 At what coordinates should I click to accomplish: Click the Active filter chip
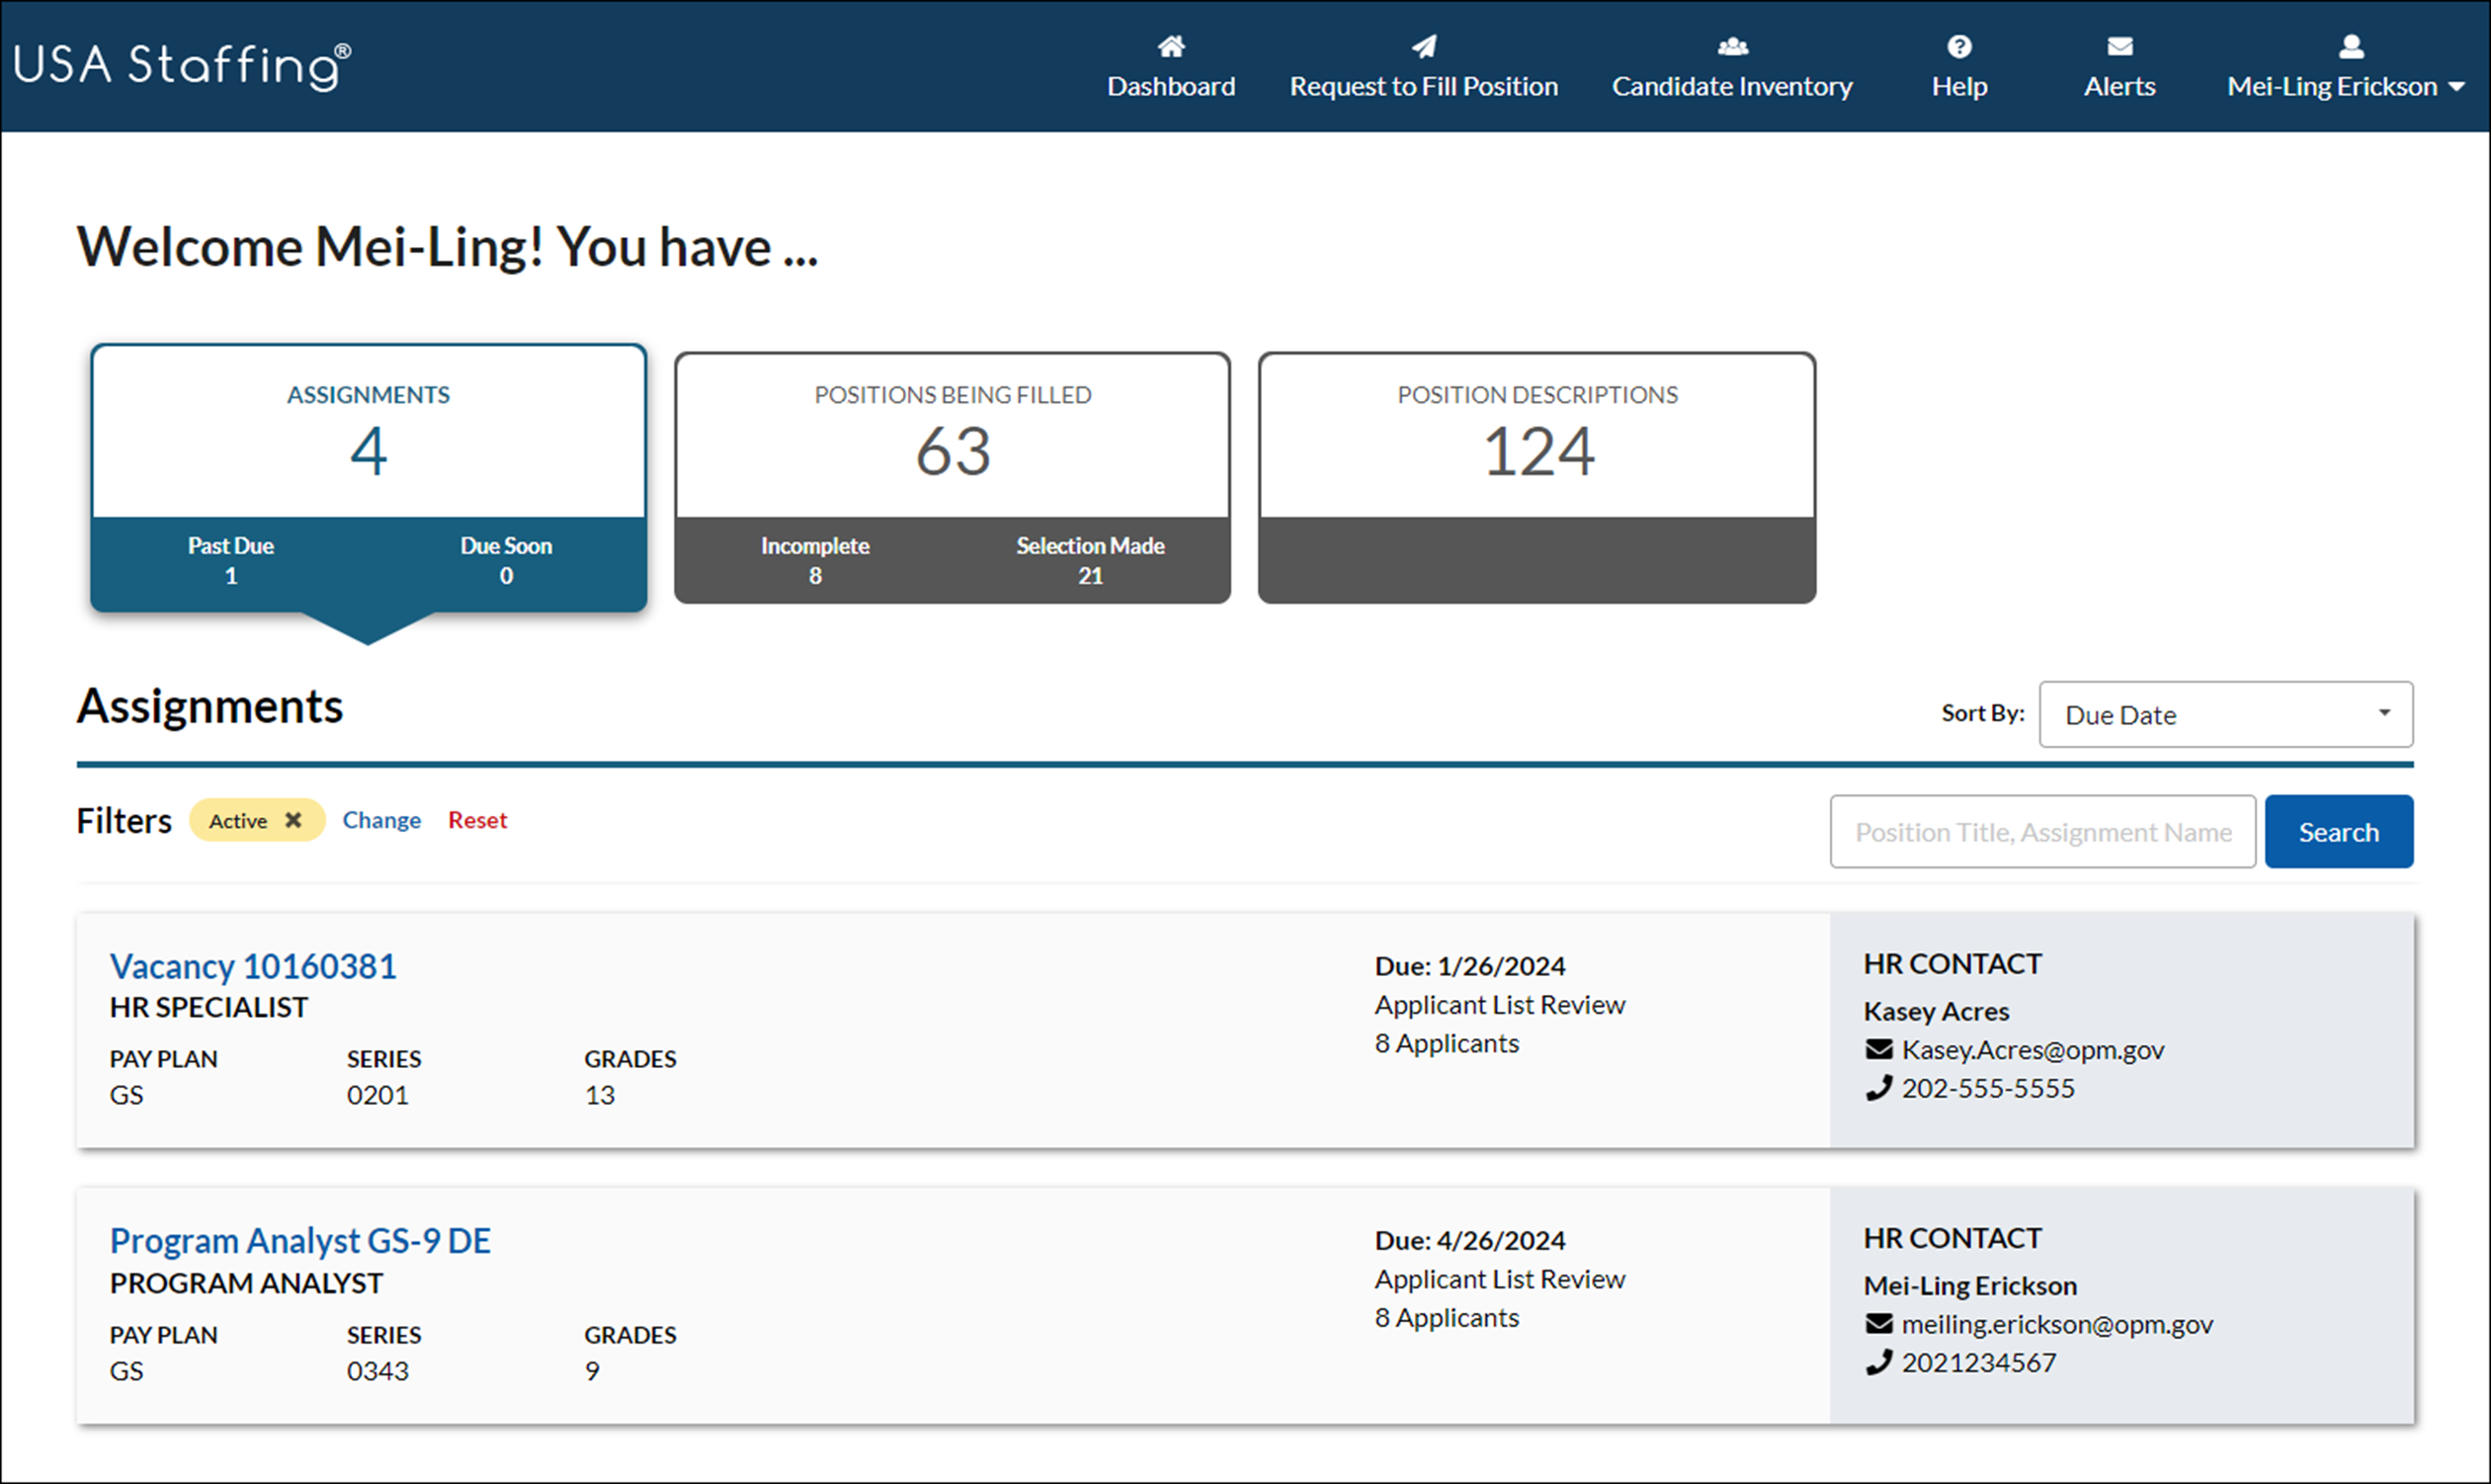point(257,820)
